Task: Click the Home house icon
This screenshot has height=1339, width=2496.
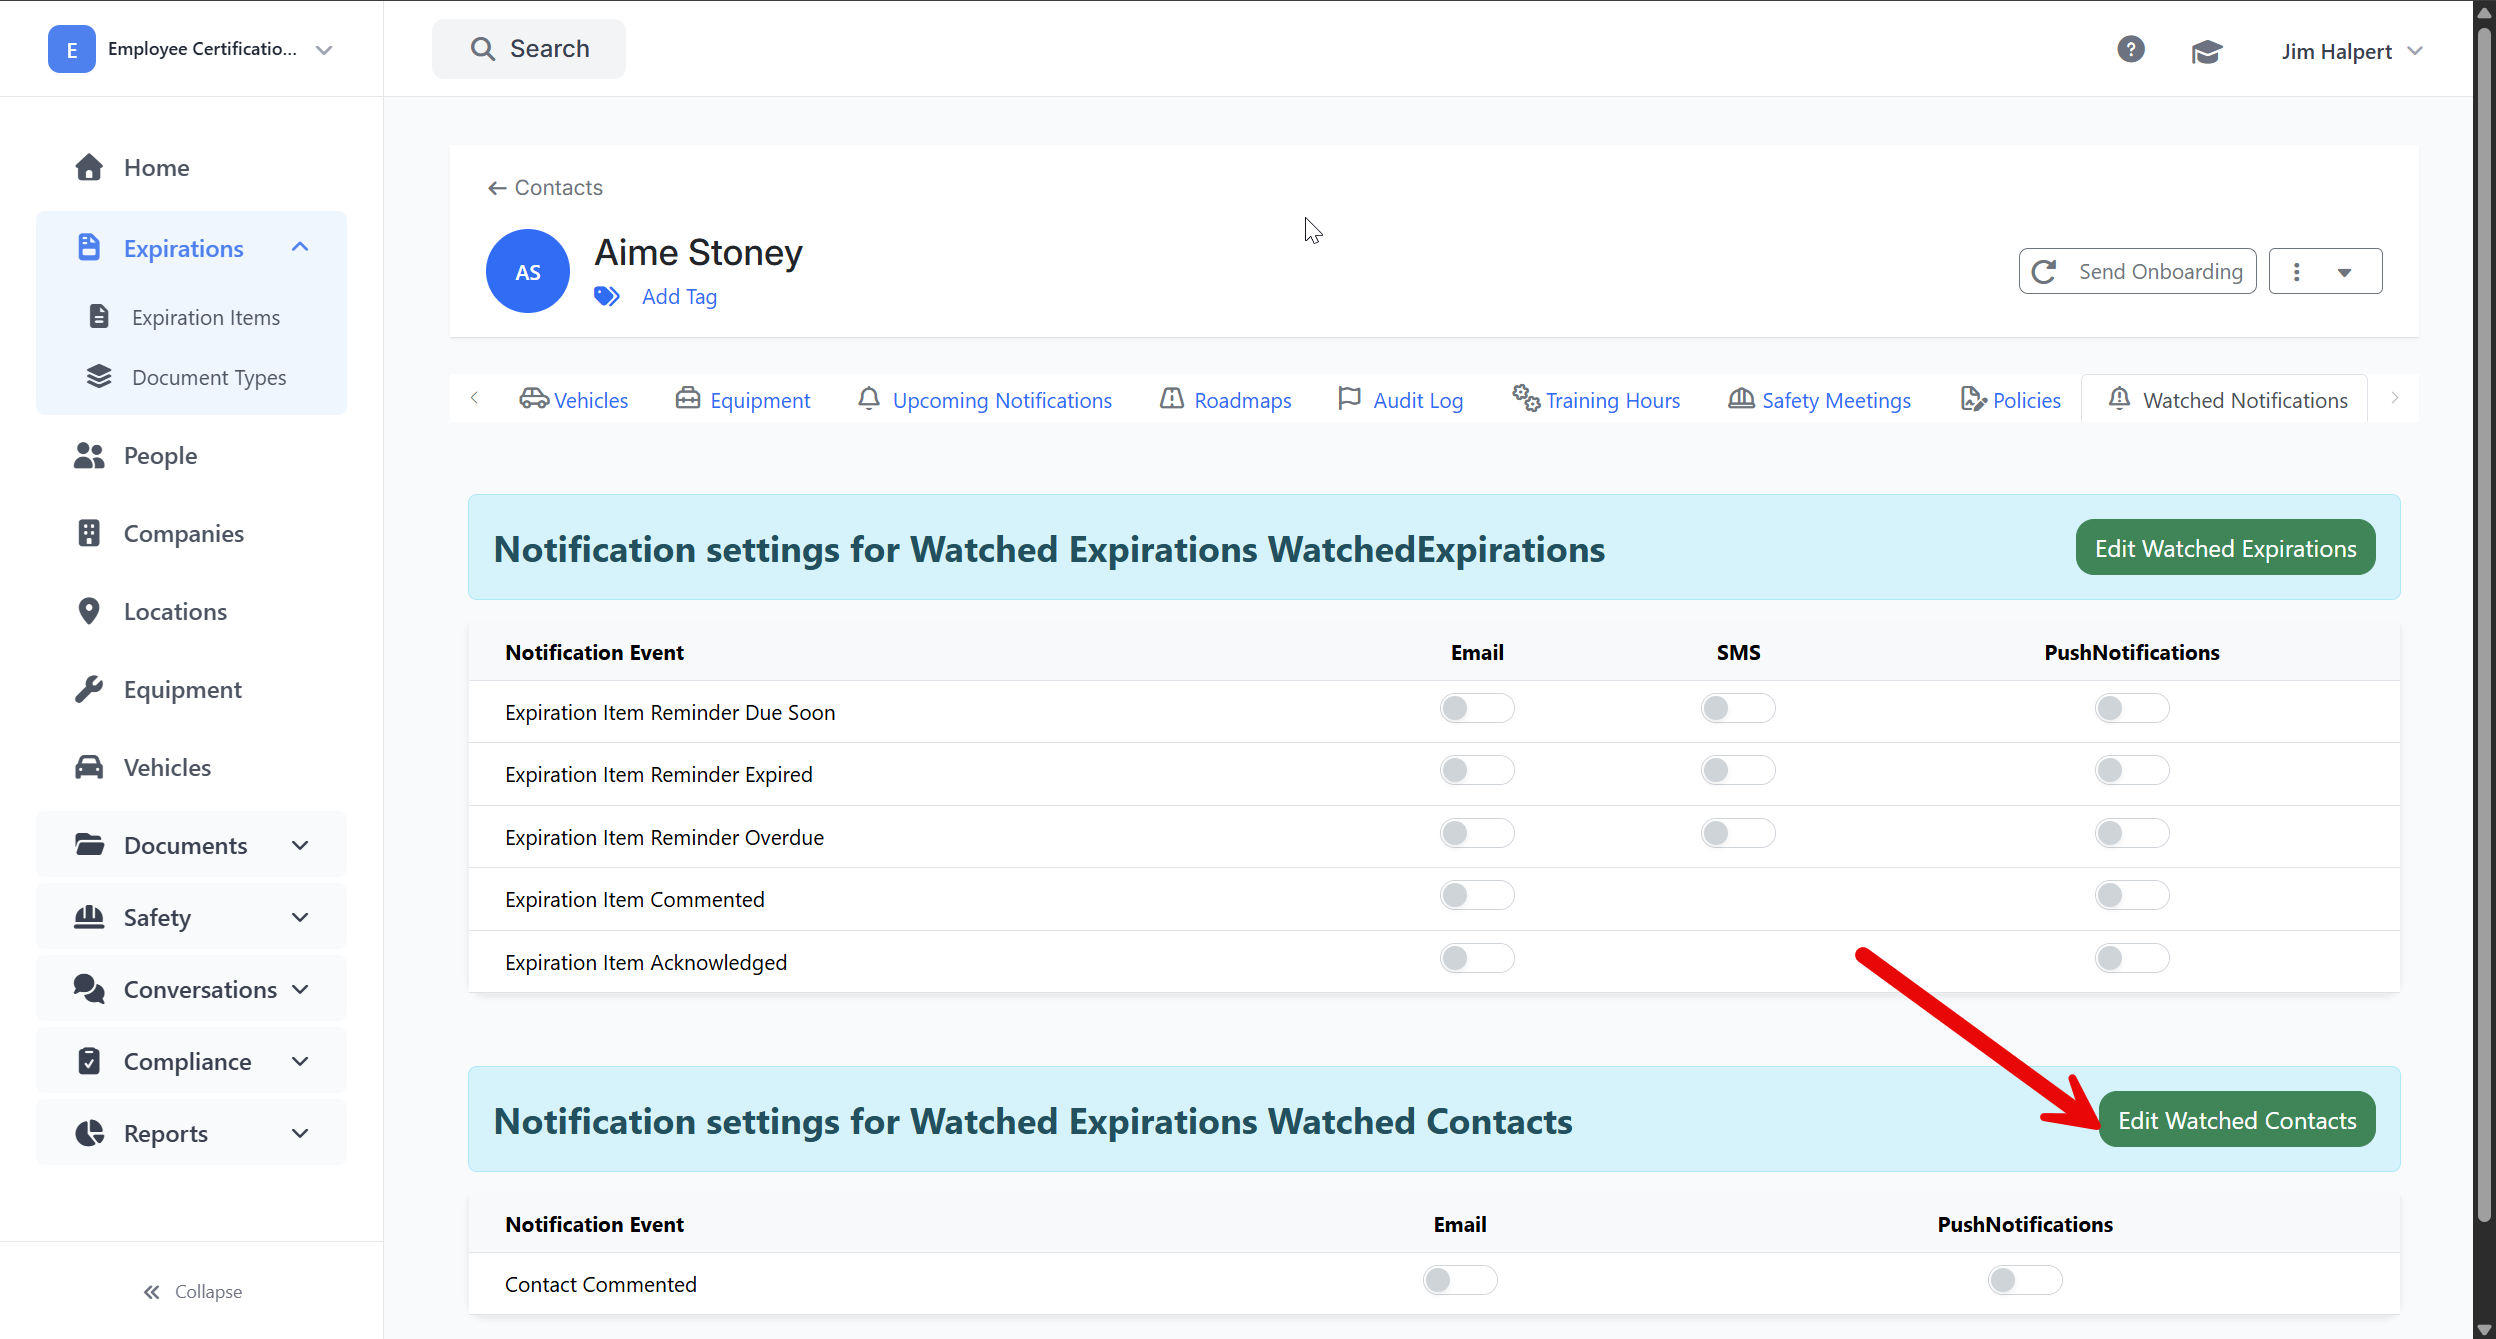Action: click(89, 167)
